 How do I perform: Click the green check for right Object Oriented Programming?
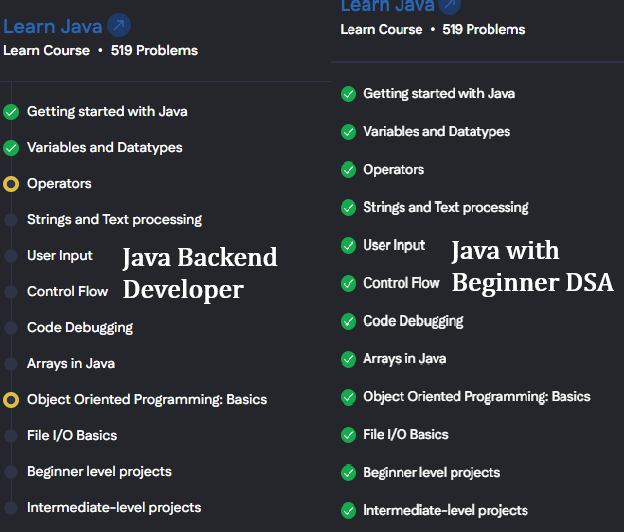(x=349, y=397)
